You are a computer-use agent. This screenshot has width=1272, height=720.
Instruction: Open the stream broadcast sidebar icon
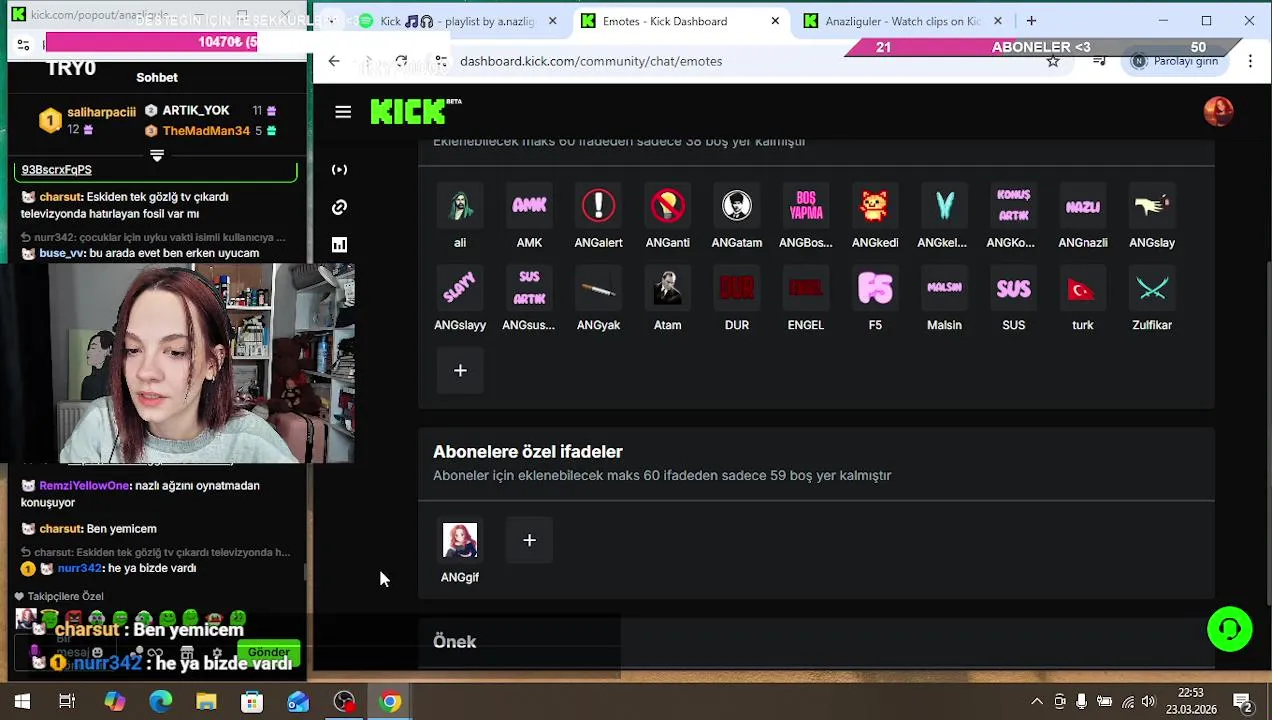[x=340, y=170]
